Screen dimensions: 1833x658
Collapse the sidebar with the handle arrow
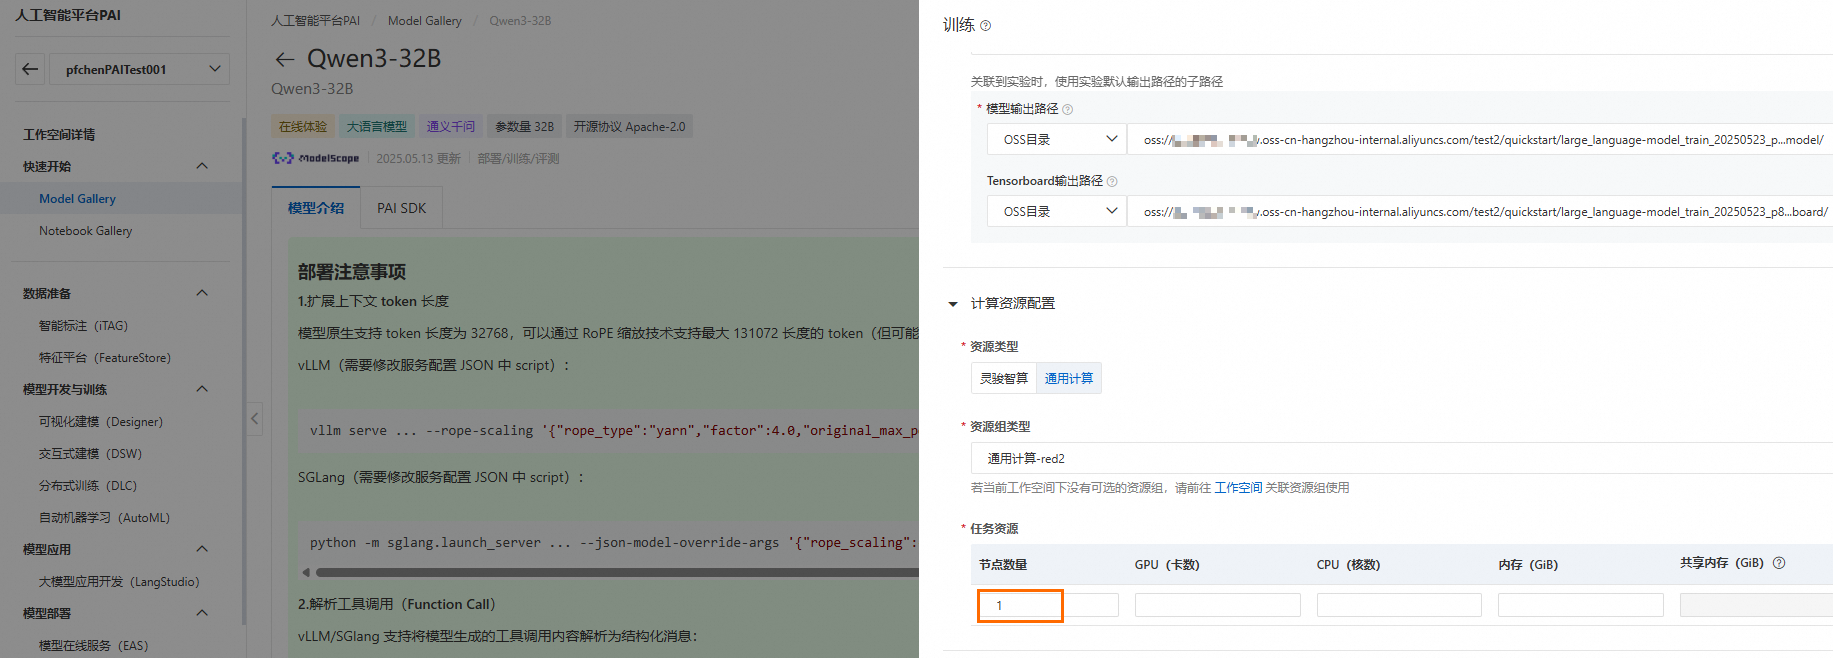click(x=255, y=418)
